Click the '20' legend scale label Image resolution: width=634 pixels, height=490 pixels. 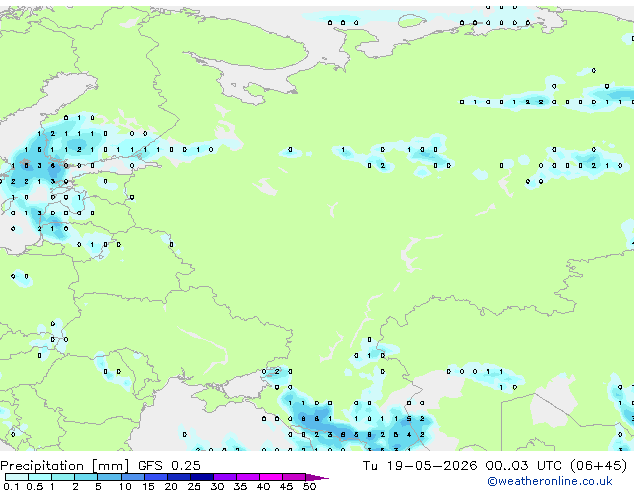[171, 486]
